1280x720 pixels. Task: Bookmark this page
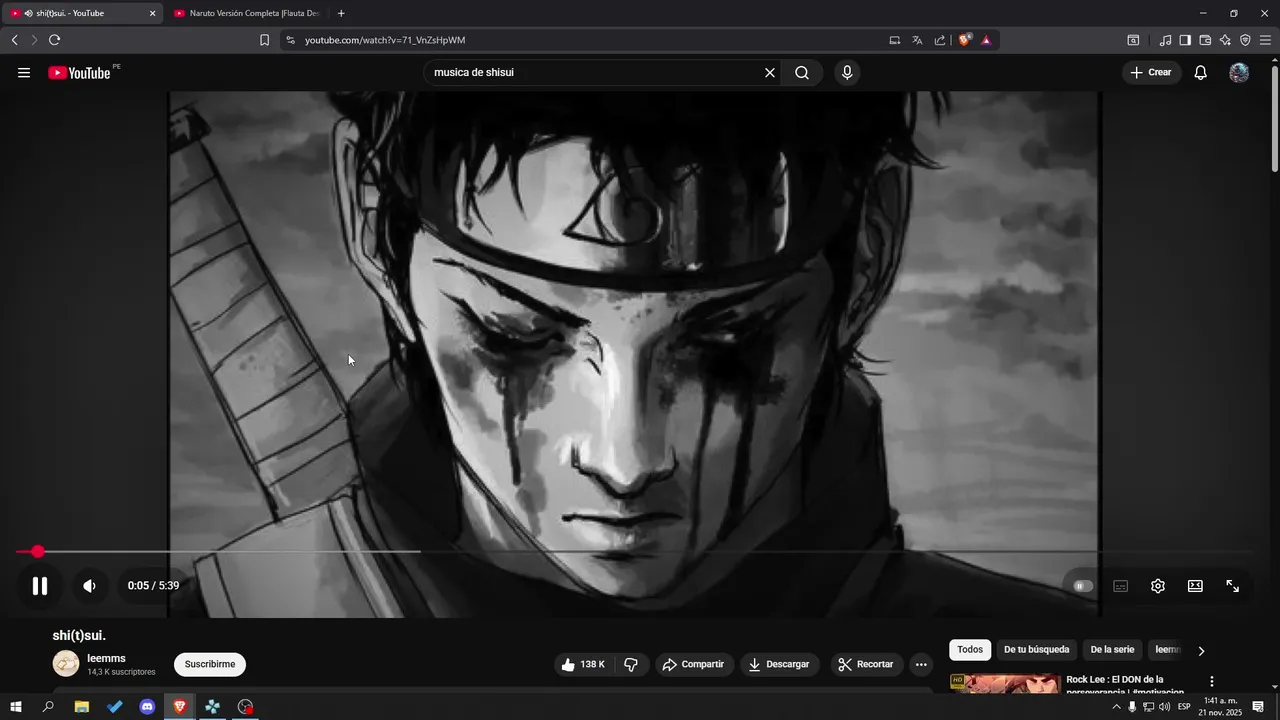(264, 40)
